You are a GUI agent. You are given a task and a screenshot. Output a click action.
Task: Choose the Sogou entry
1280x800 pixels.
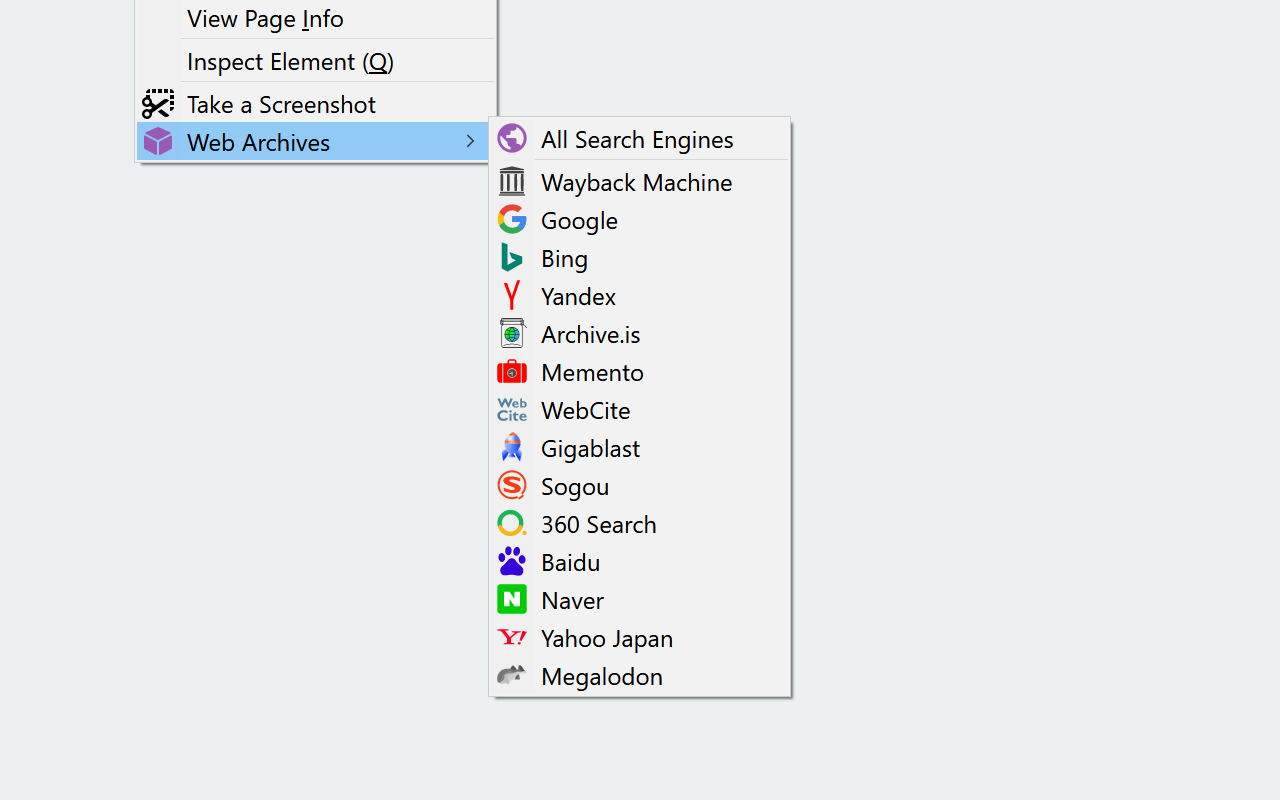tap(640, 486)
